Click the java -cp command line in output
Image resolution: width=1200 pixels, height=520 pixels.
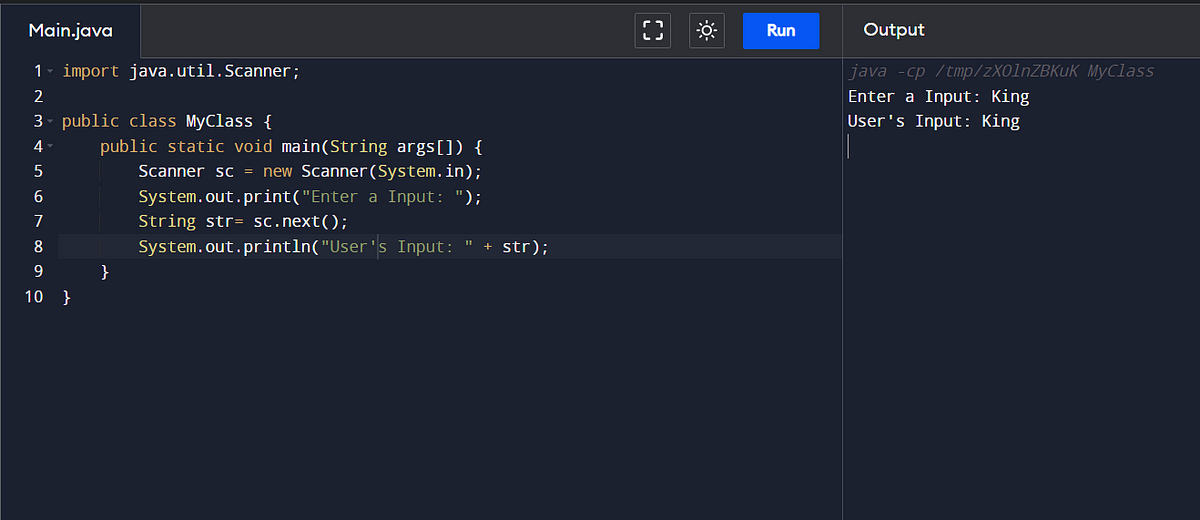(1001, 71)
